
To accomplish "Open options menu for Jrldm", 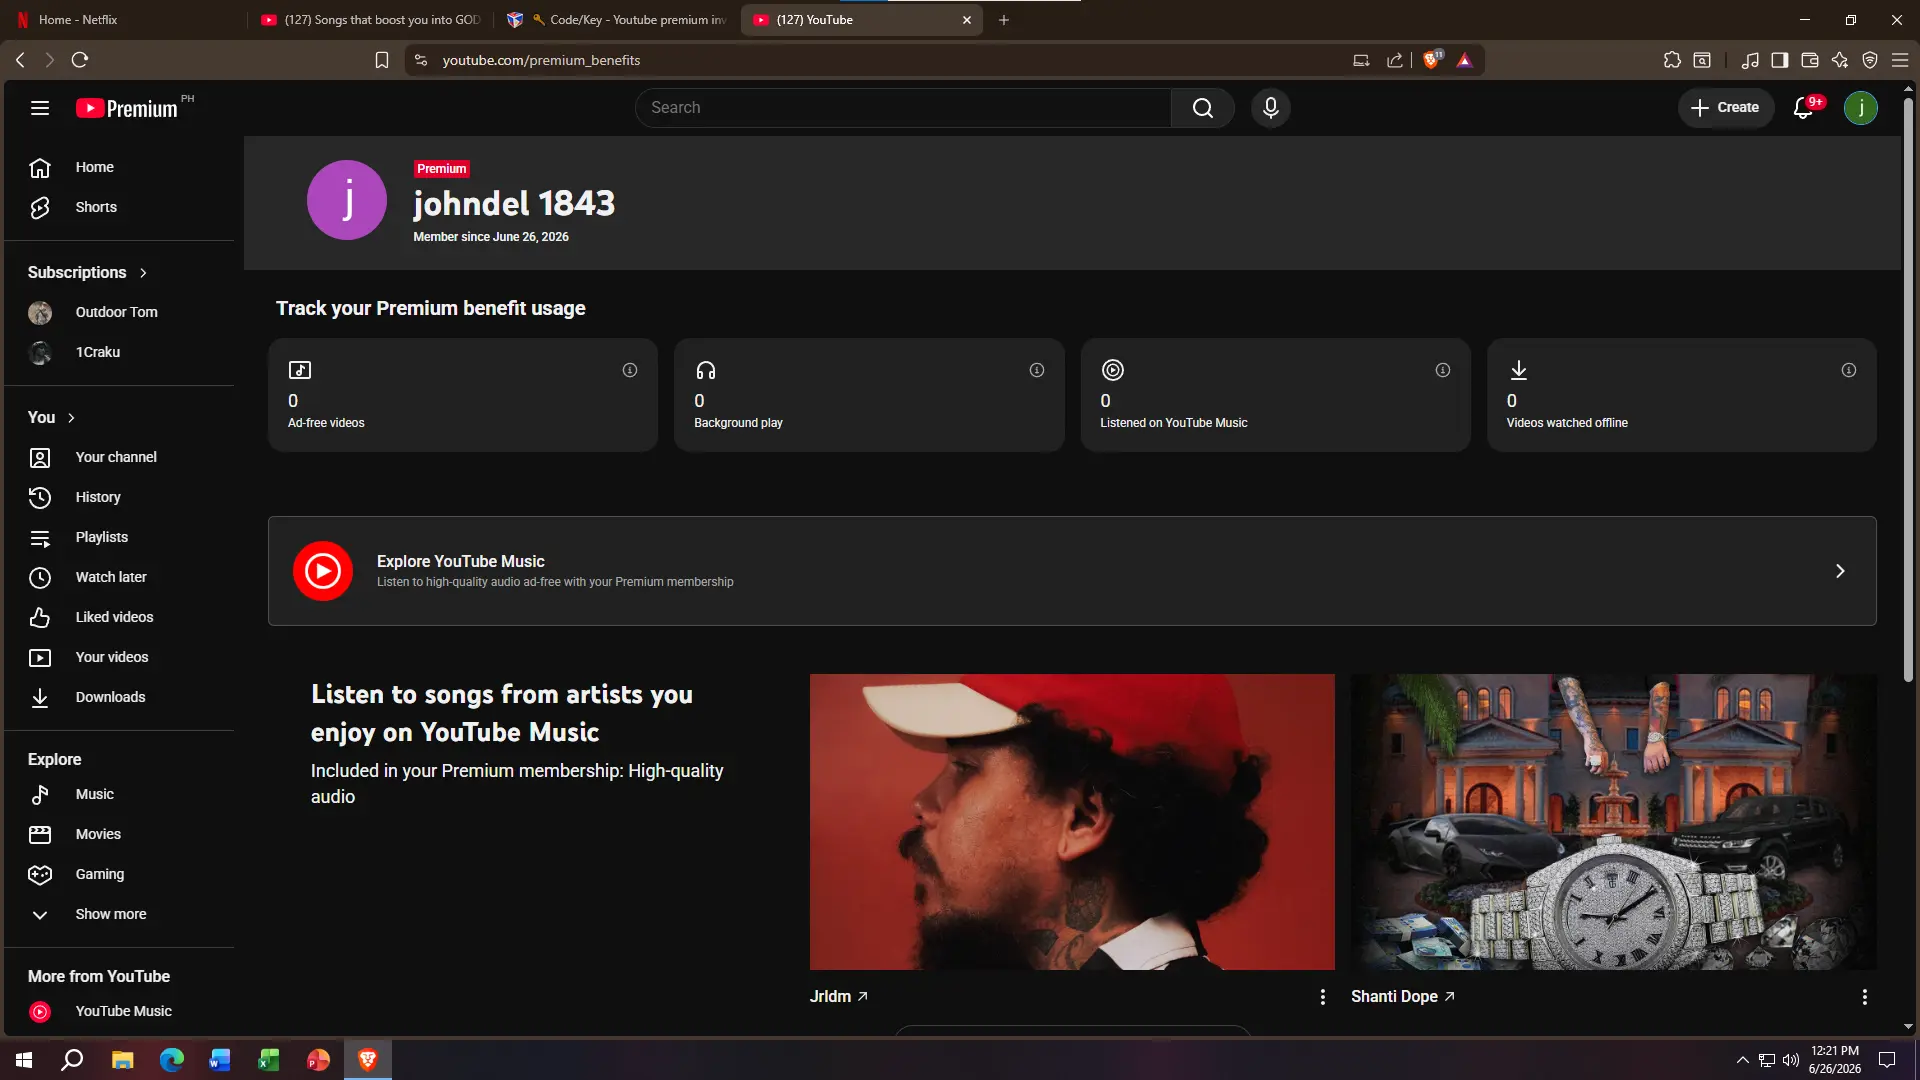I will (x=1322, y=997).
